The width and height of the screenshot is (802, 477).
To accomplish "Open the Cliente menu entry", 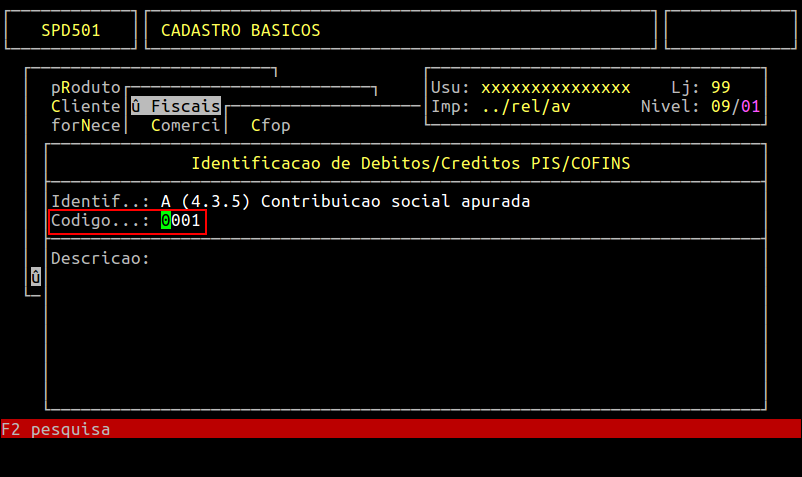I will [x=86, y=106].
